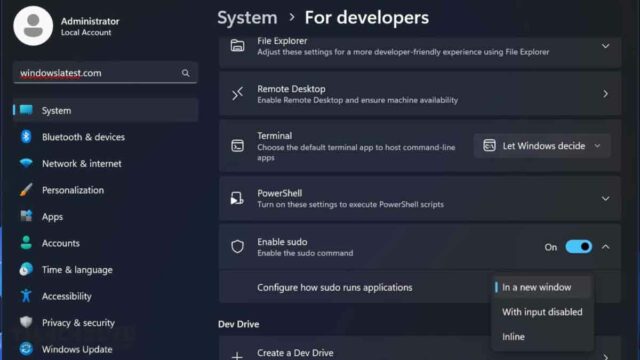Screen dimensions: 640x360
Task: Click the Bluetooth icon in sidebar
Action: click(26, 137)
